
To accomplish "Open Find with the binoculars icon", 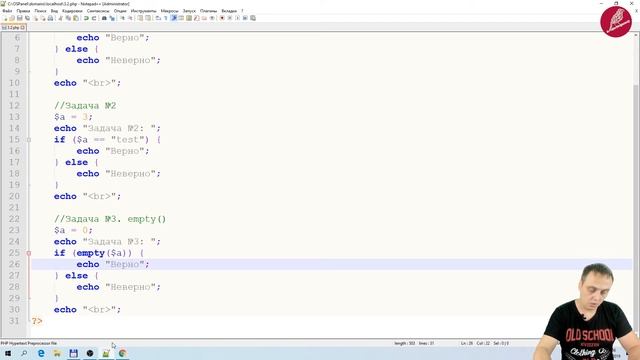I will 104,18.
